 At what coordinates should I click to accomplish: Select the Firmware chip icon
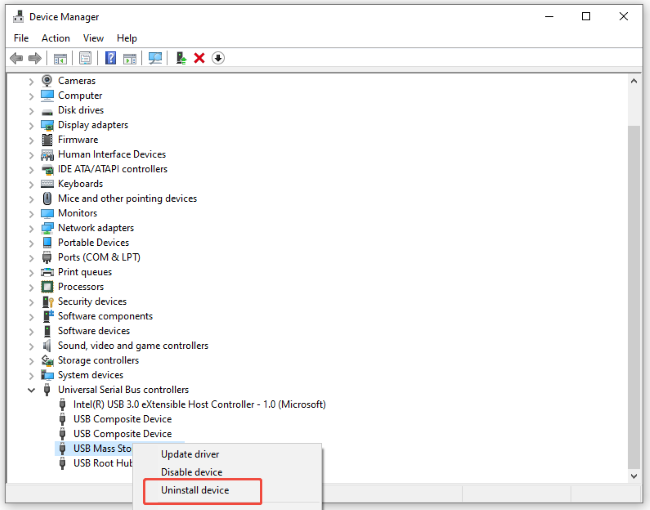[47, 140]
